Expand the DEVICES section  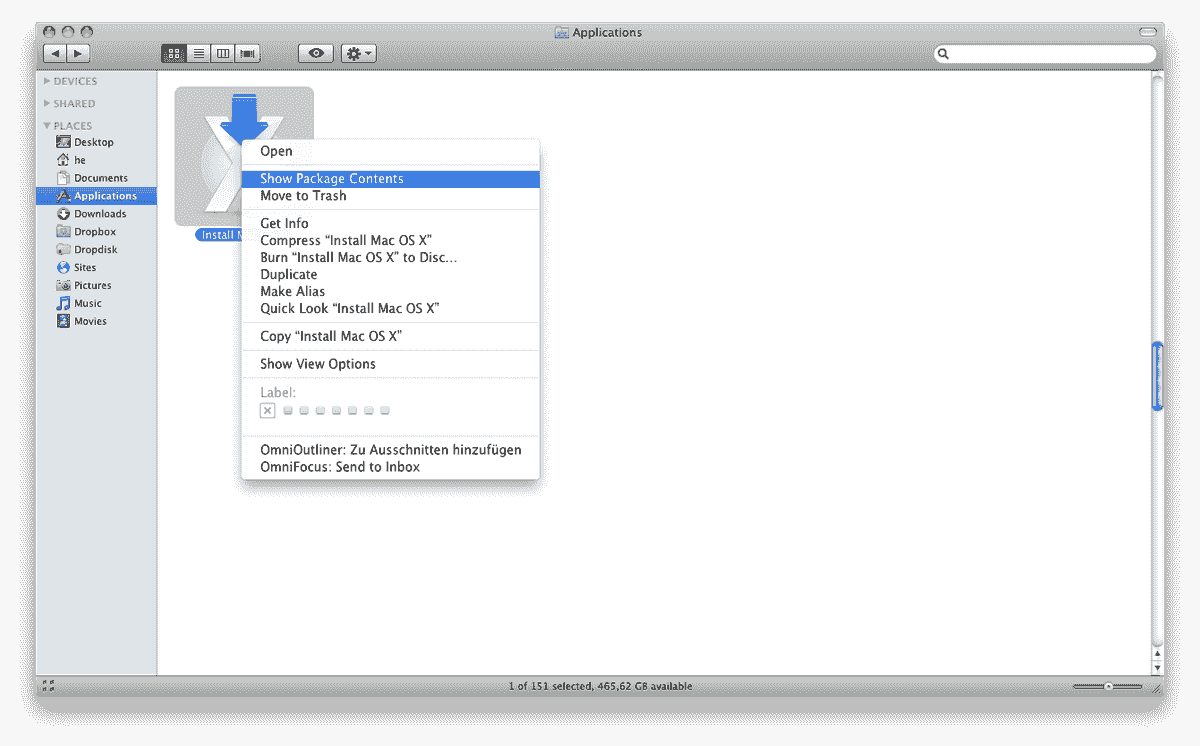click(x=46, y=81)
